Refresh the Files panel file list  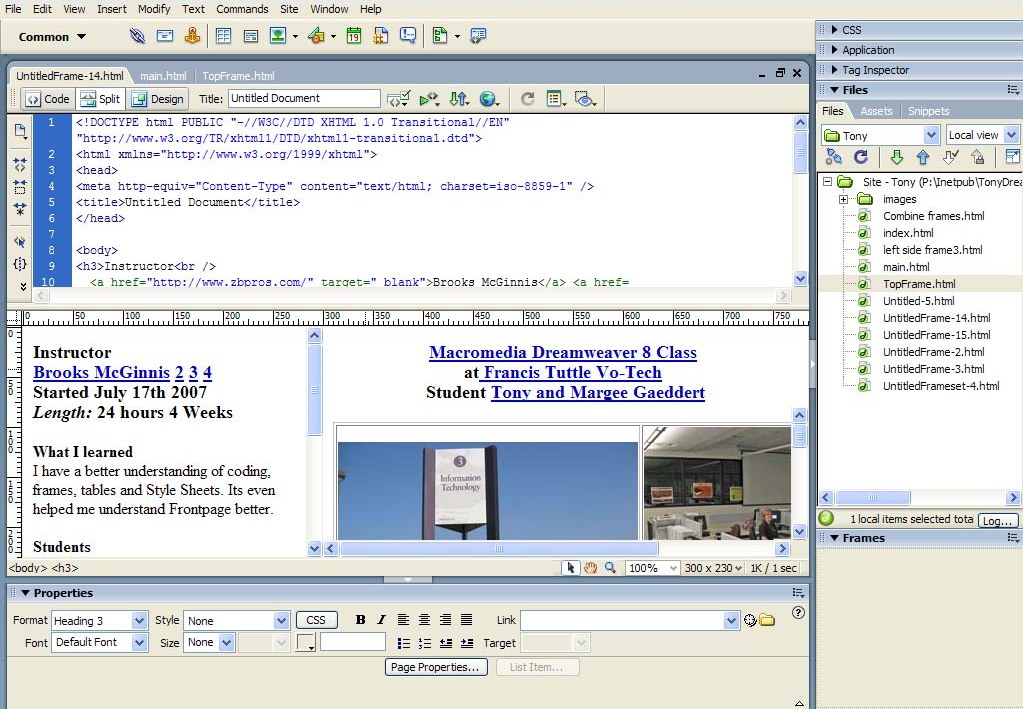pyautogui.click(x=862, y=157)
